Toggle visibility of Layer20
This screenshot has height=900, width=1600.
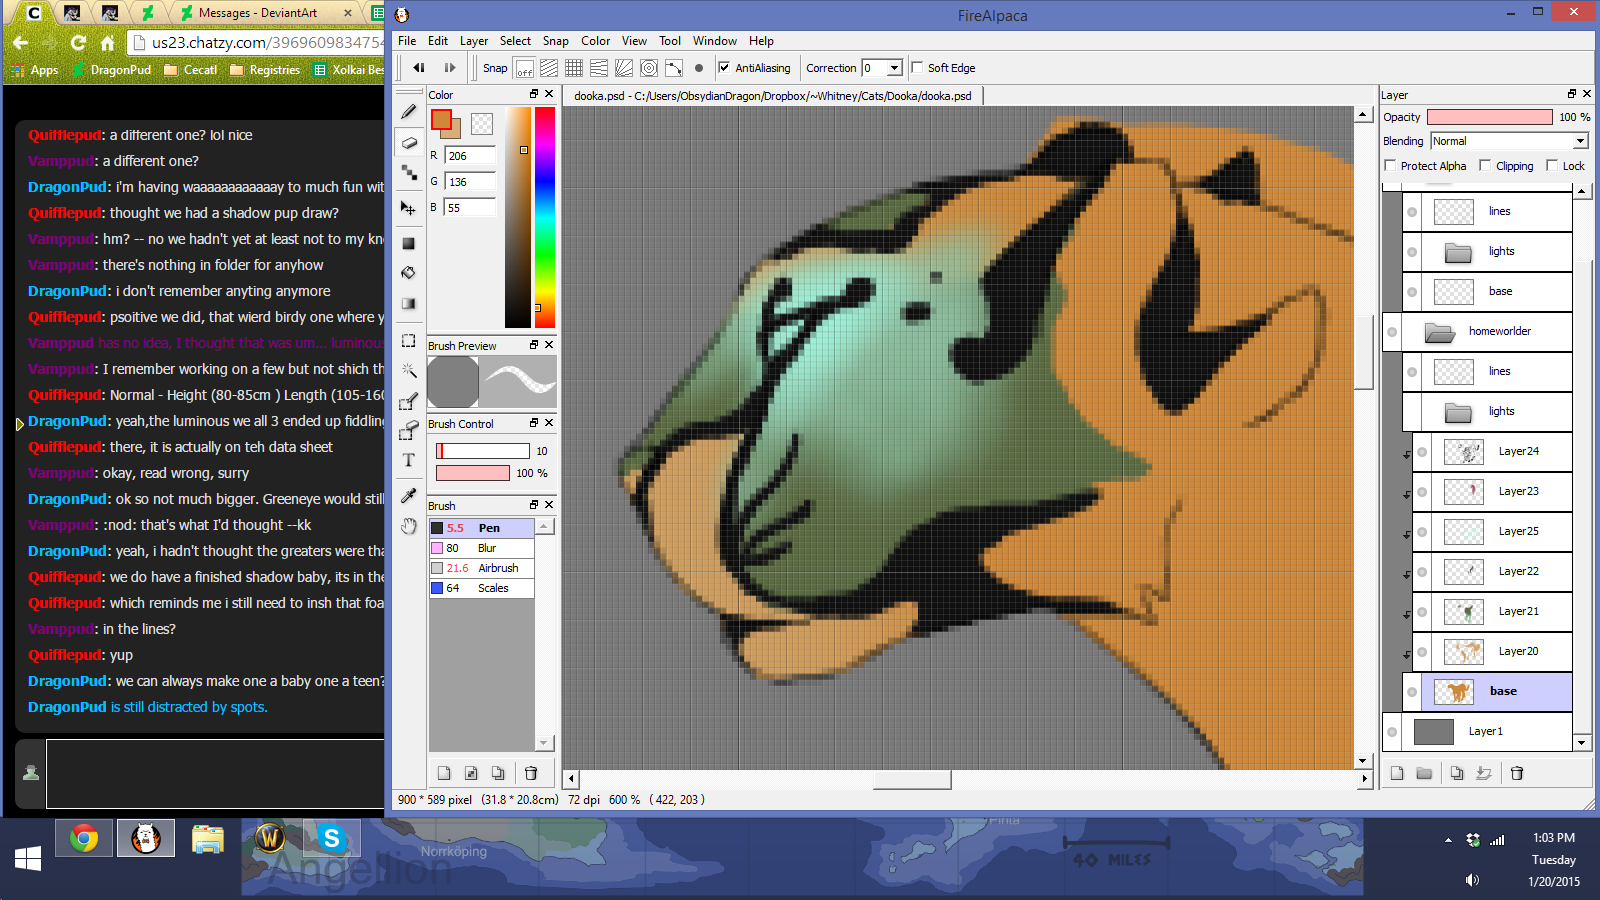(1422, 652)
